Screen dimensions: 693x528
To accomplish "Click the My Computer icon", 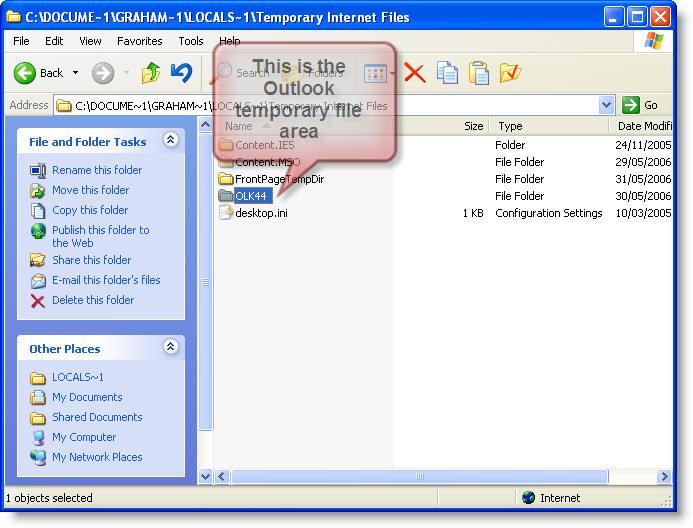I will click(38, 438).
